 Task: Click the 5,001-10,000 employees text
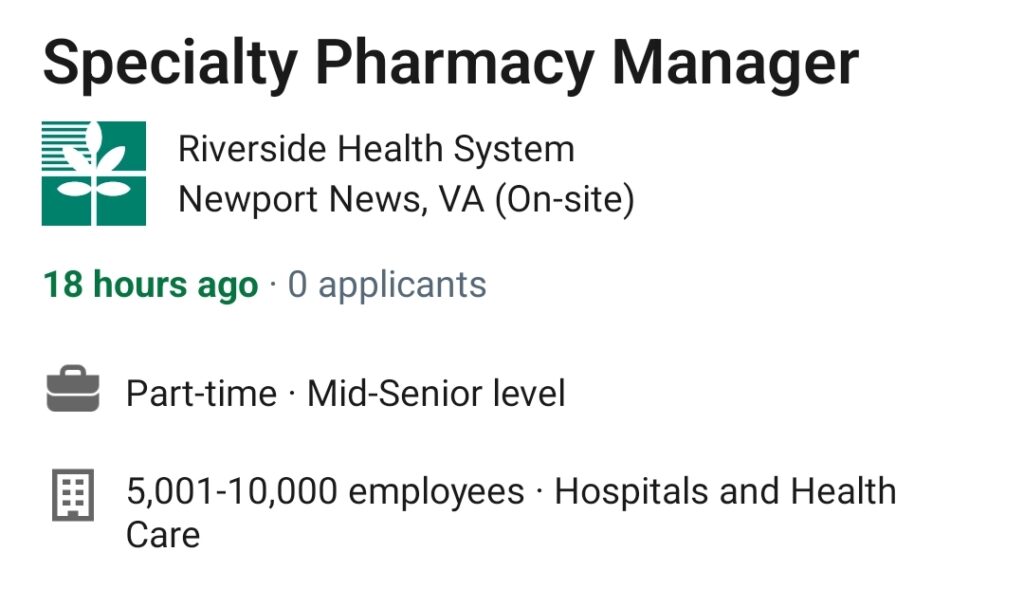coord(325,491)
